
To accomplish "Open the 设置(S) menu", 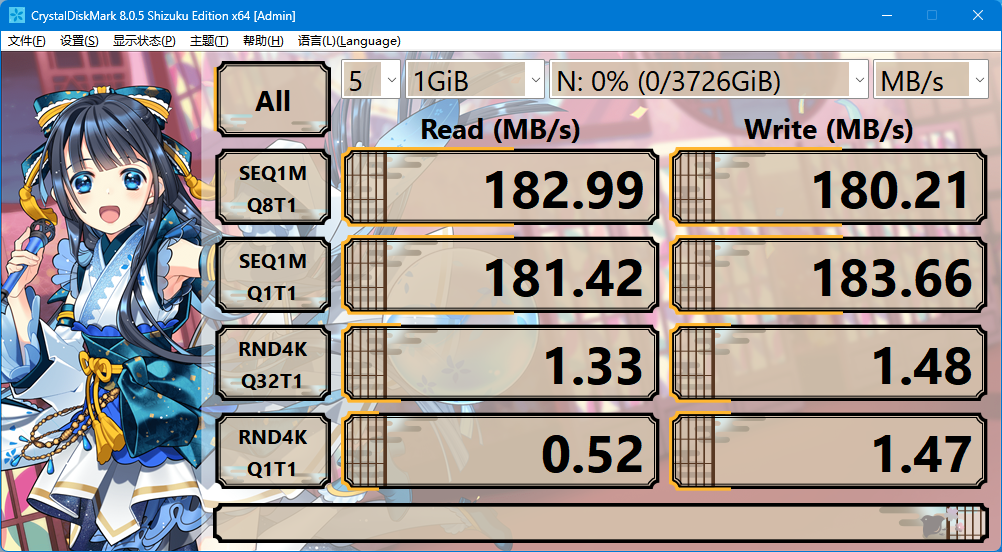I will pyautogui.click(x=79, y=41).
